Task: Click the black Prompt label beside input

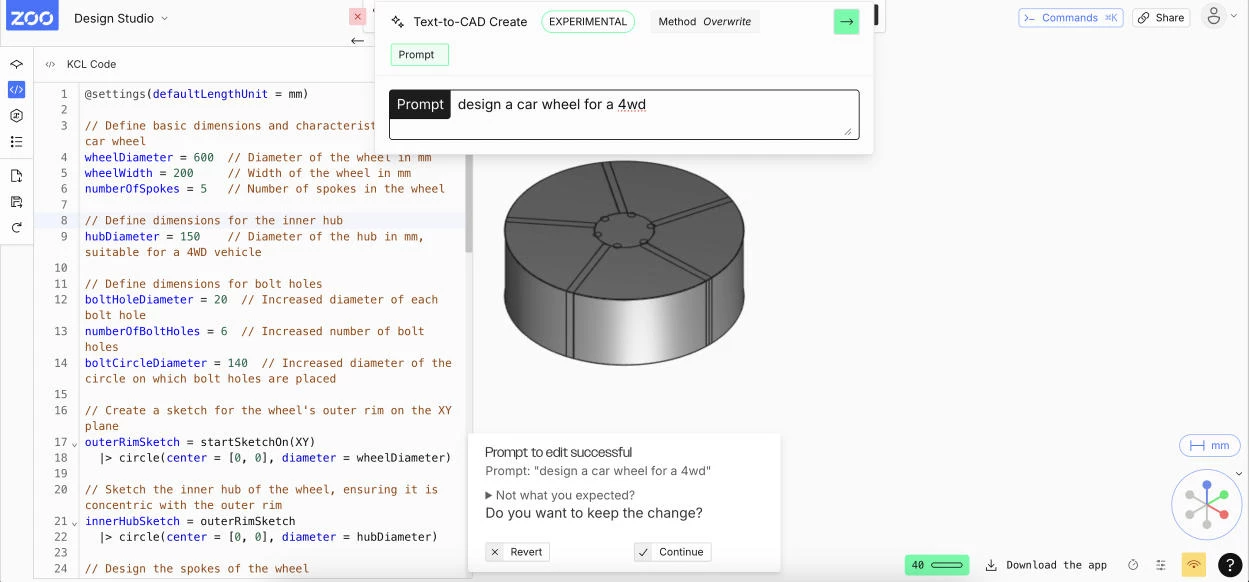Action: coord(420,104)
